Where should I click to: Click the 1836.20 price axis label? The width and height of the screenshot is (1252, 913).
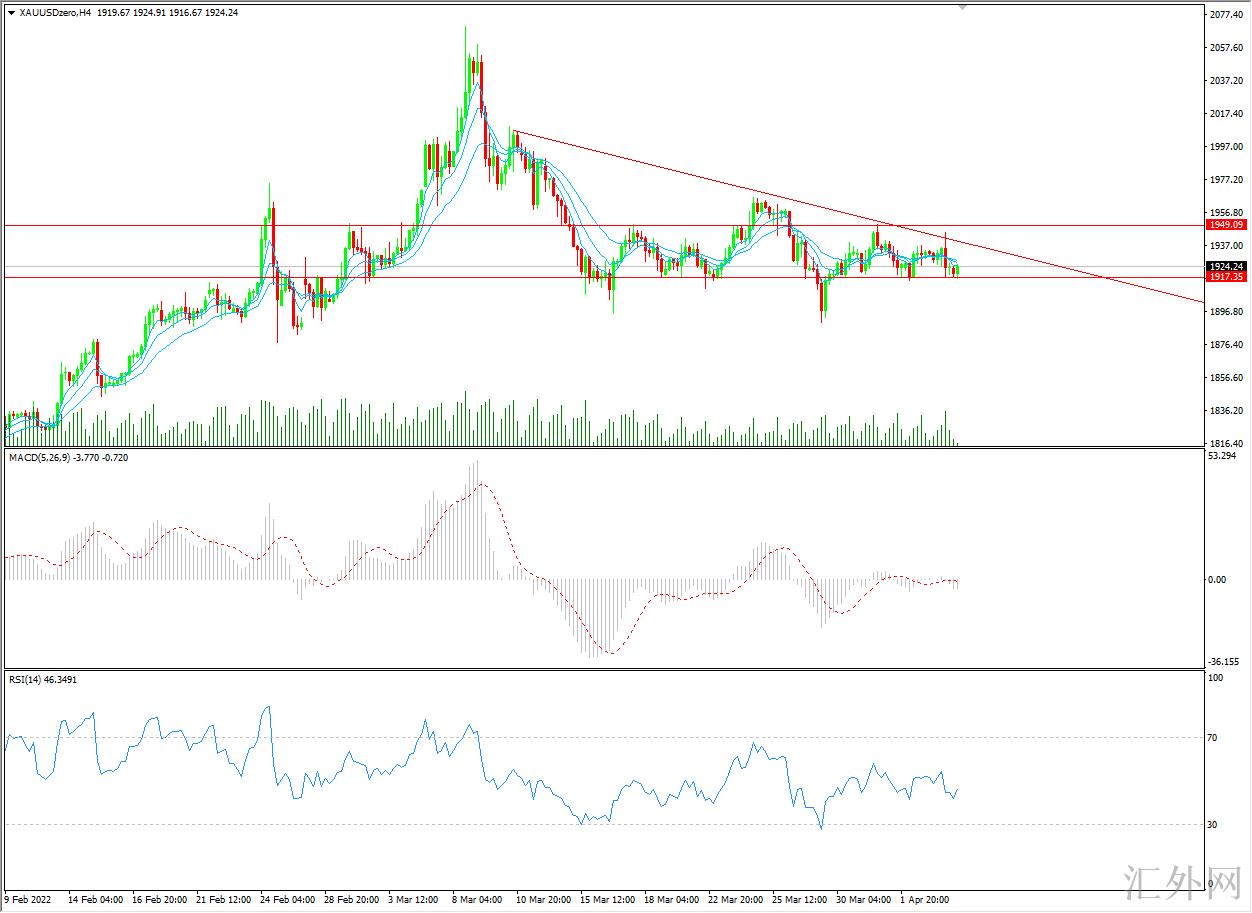pyautogui.click(x=1225, y=411)
